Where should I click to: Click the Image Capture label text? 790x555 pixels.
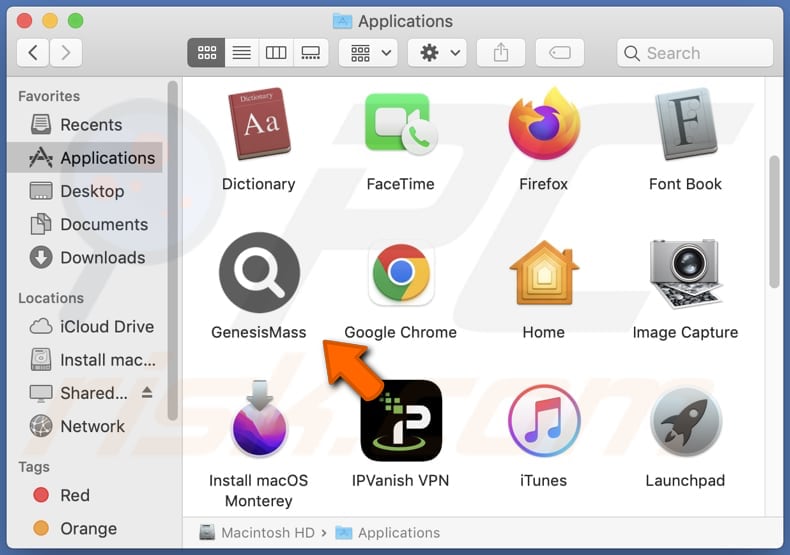pyautogui.click(x=685, y=332)
